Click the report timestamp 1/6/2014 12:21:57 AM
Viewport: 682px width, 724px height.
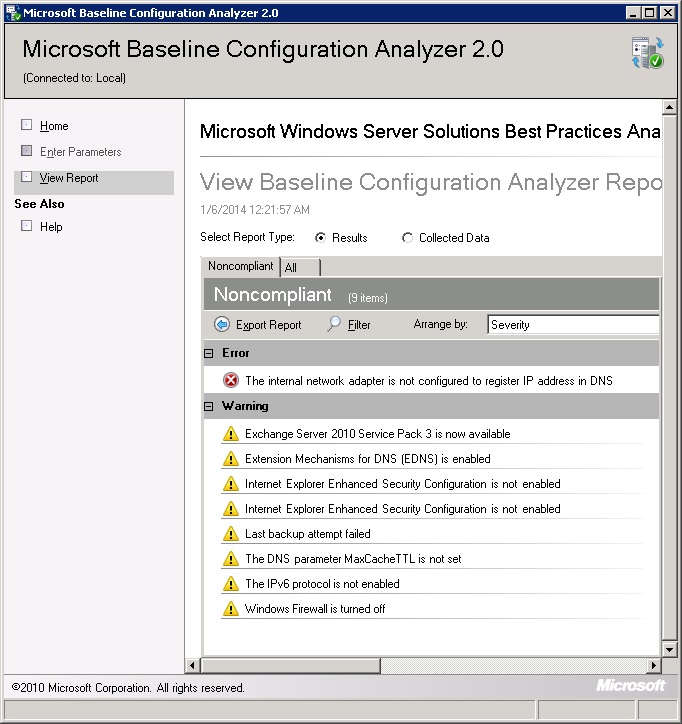(x=254, y=210)
